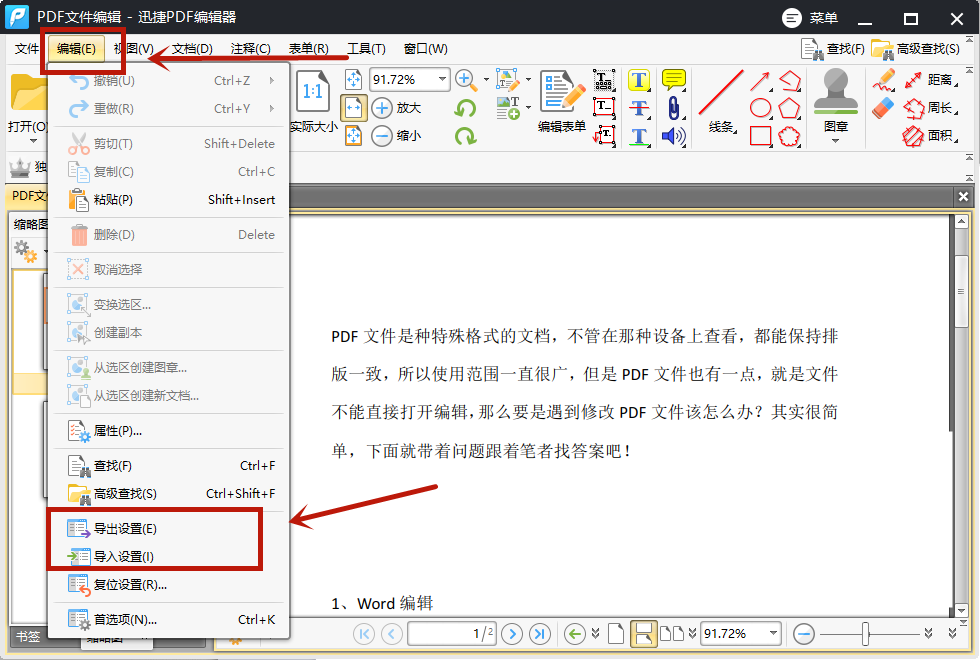The height and width of the screenshot is (660, 980).
Task: Click the Advanced Search (高级查找) button
Action: pos(916,48)
